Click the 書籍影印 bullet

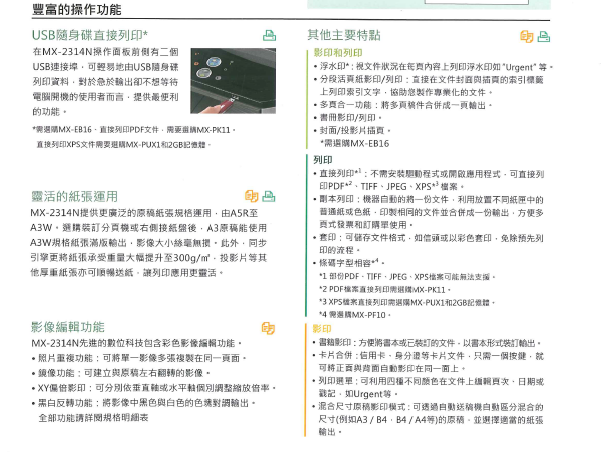(427, 343)
